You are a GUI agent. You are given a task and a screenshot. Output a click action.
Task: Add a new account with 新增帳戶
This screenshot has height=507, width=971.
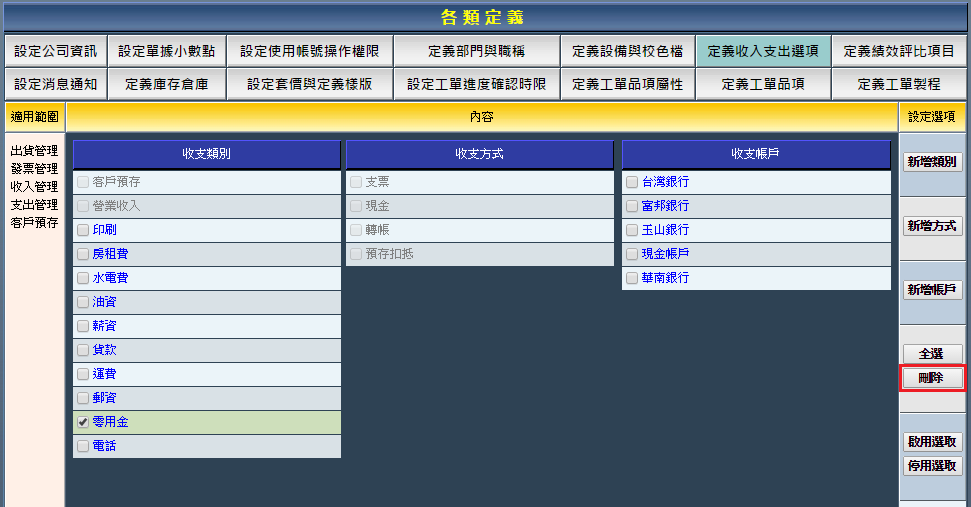932,290
